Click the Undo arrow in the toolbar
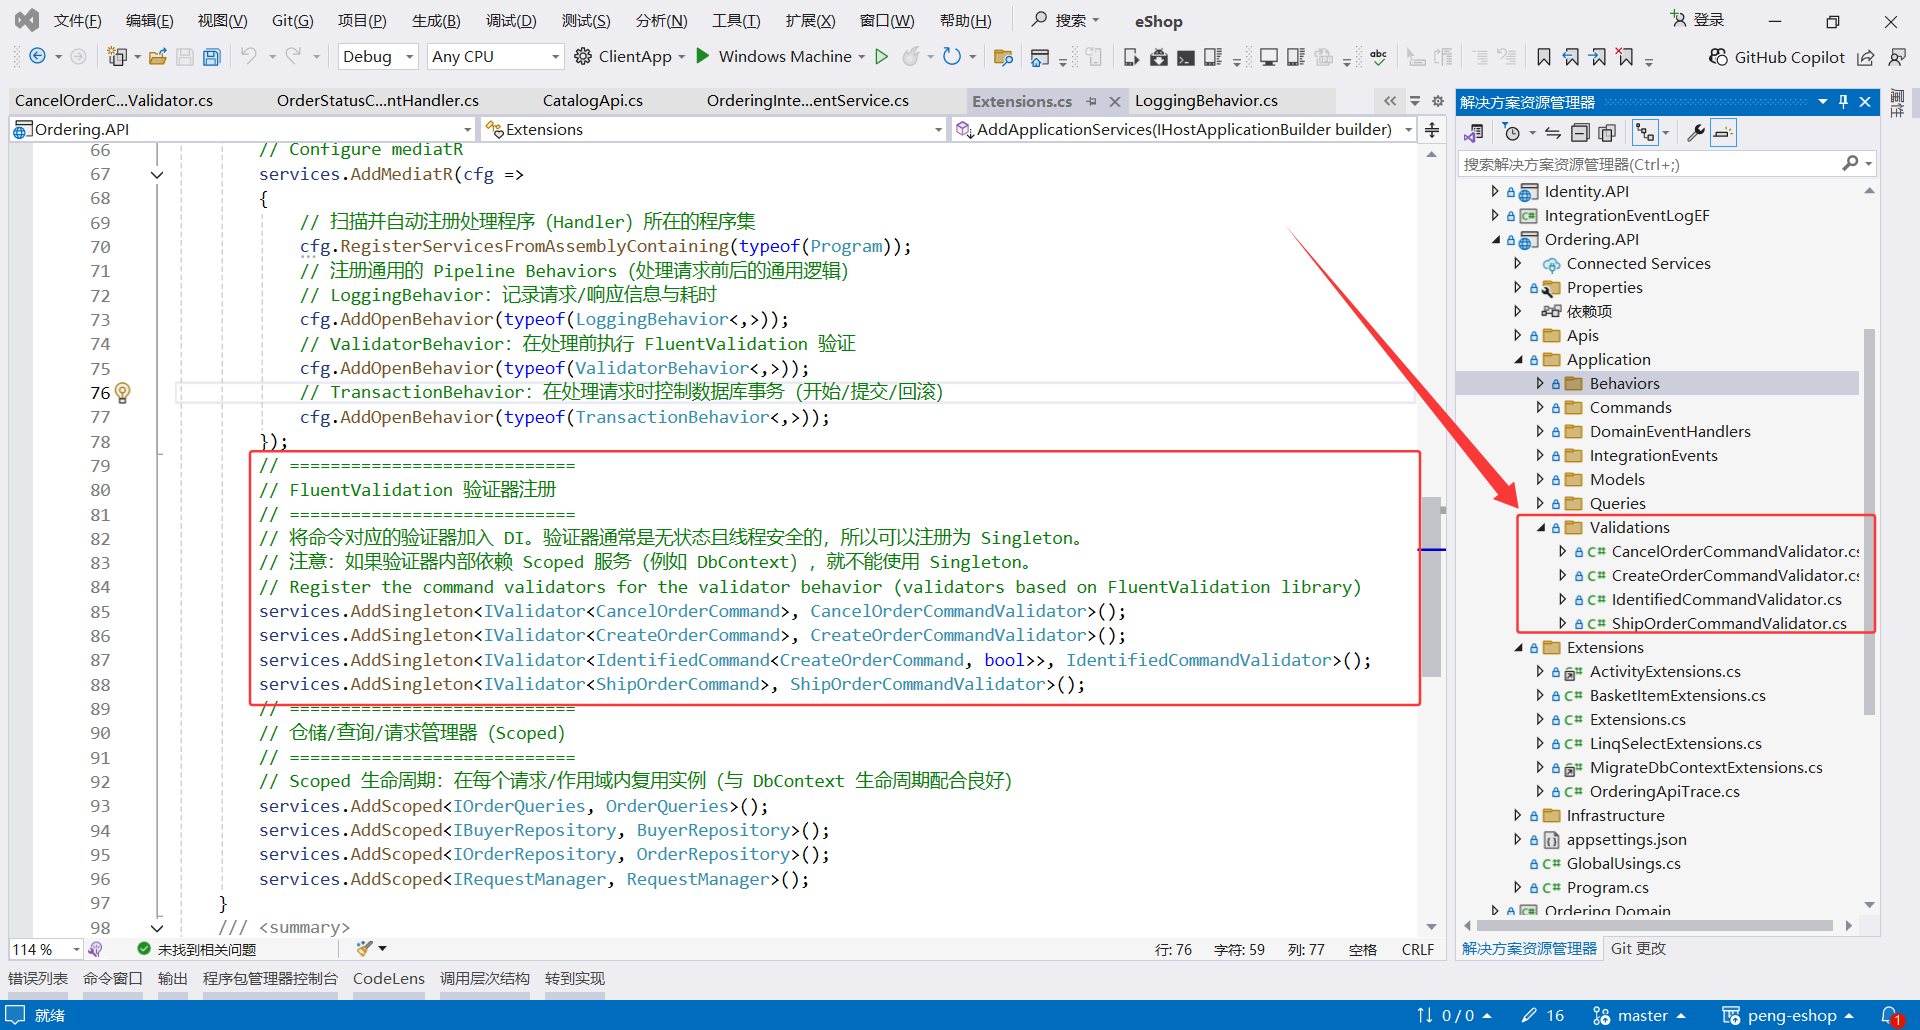Screen dimensions: 1920x1030 (x=249, y=56)
